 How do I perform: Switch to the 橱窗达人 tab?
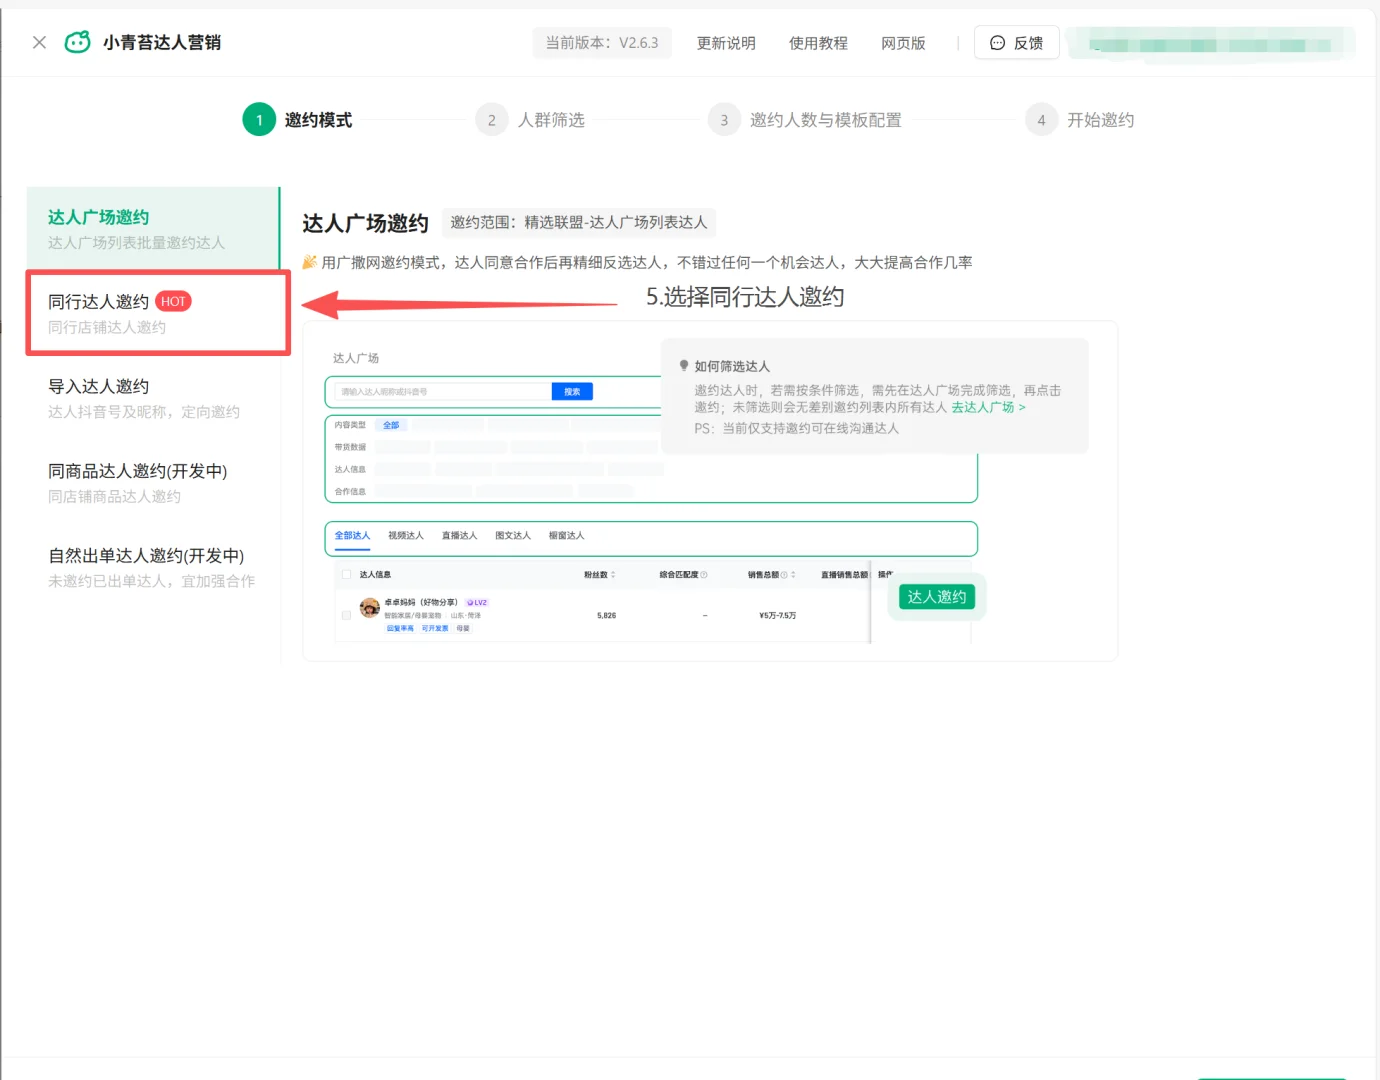tap(566, 535)
